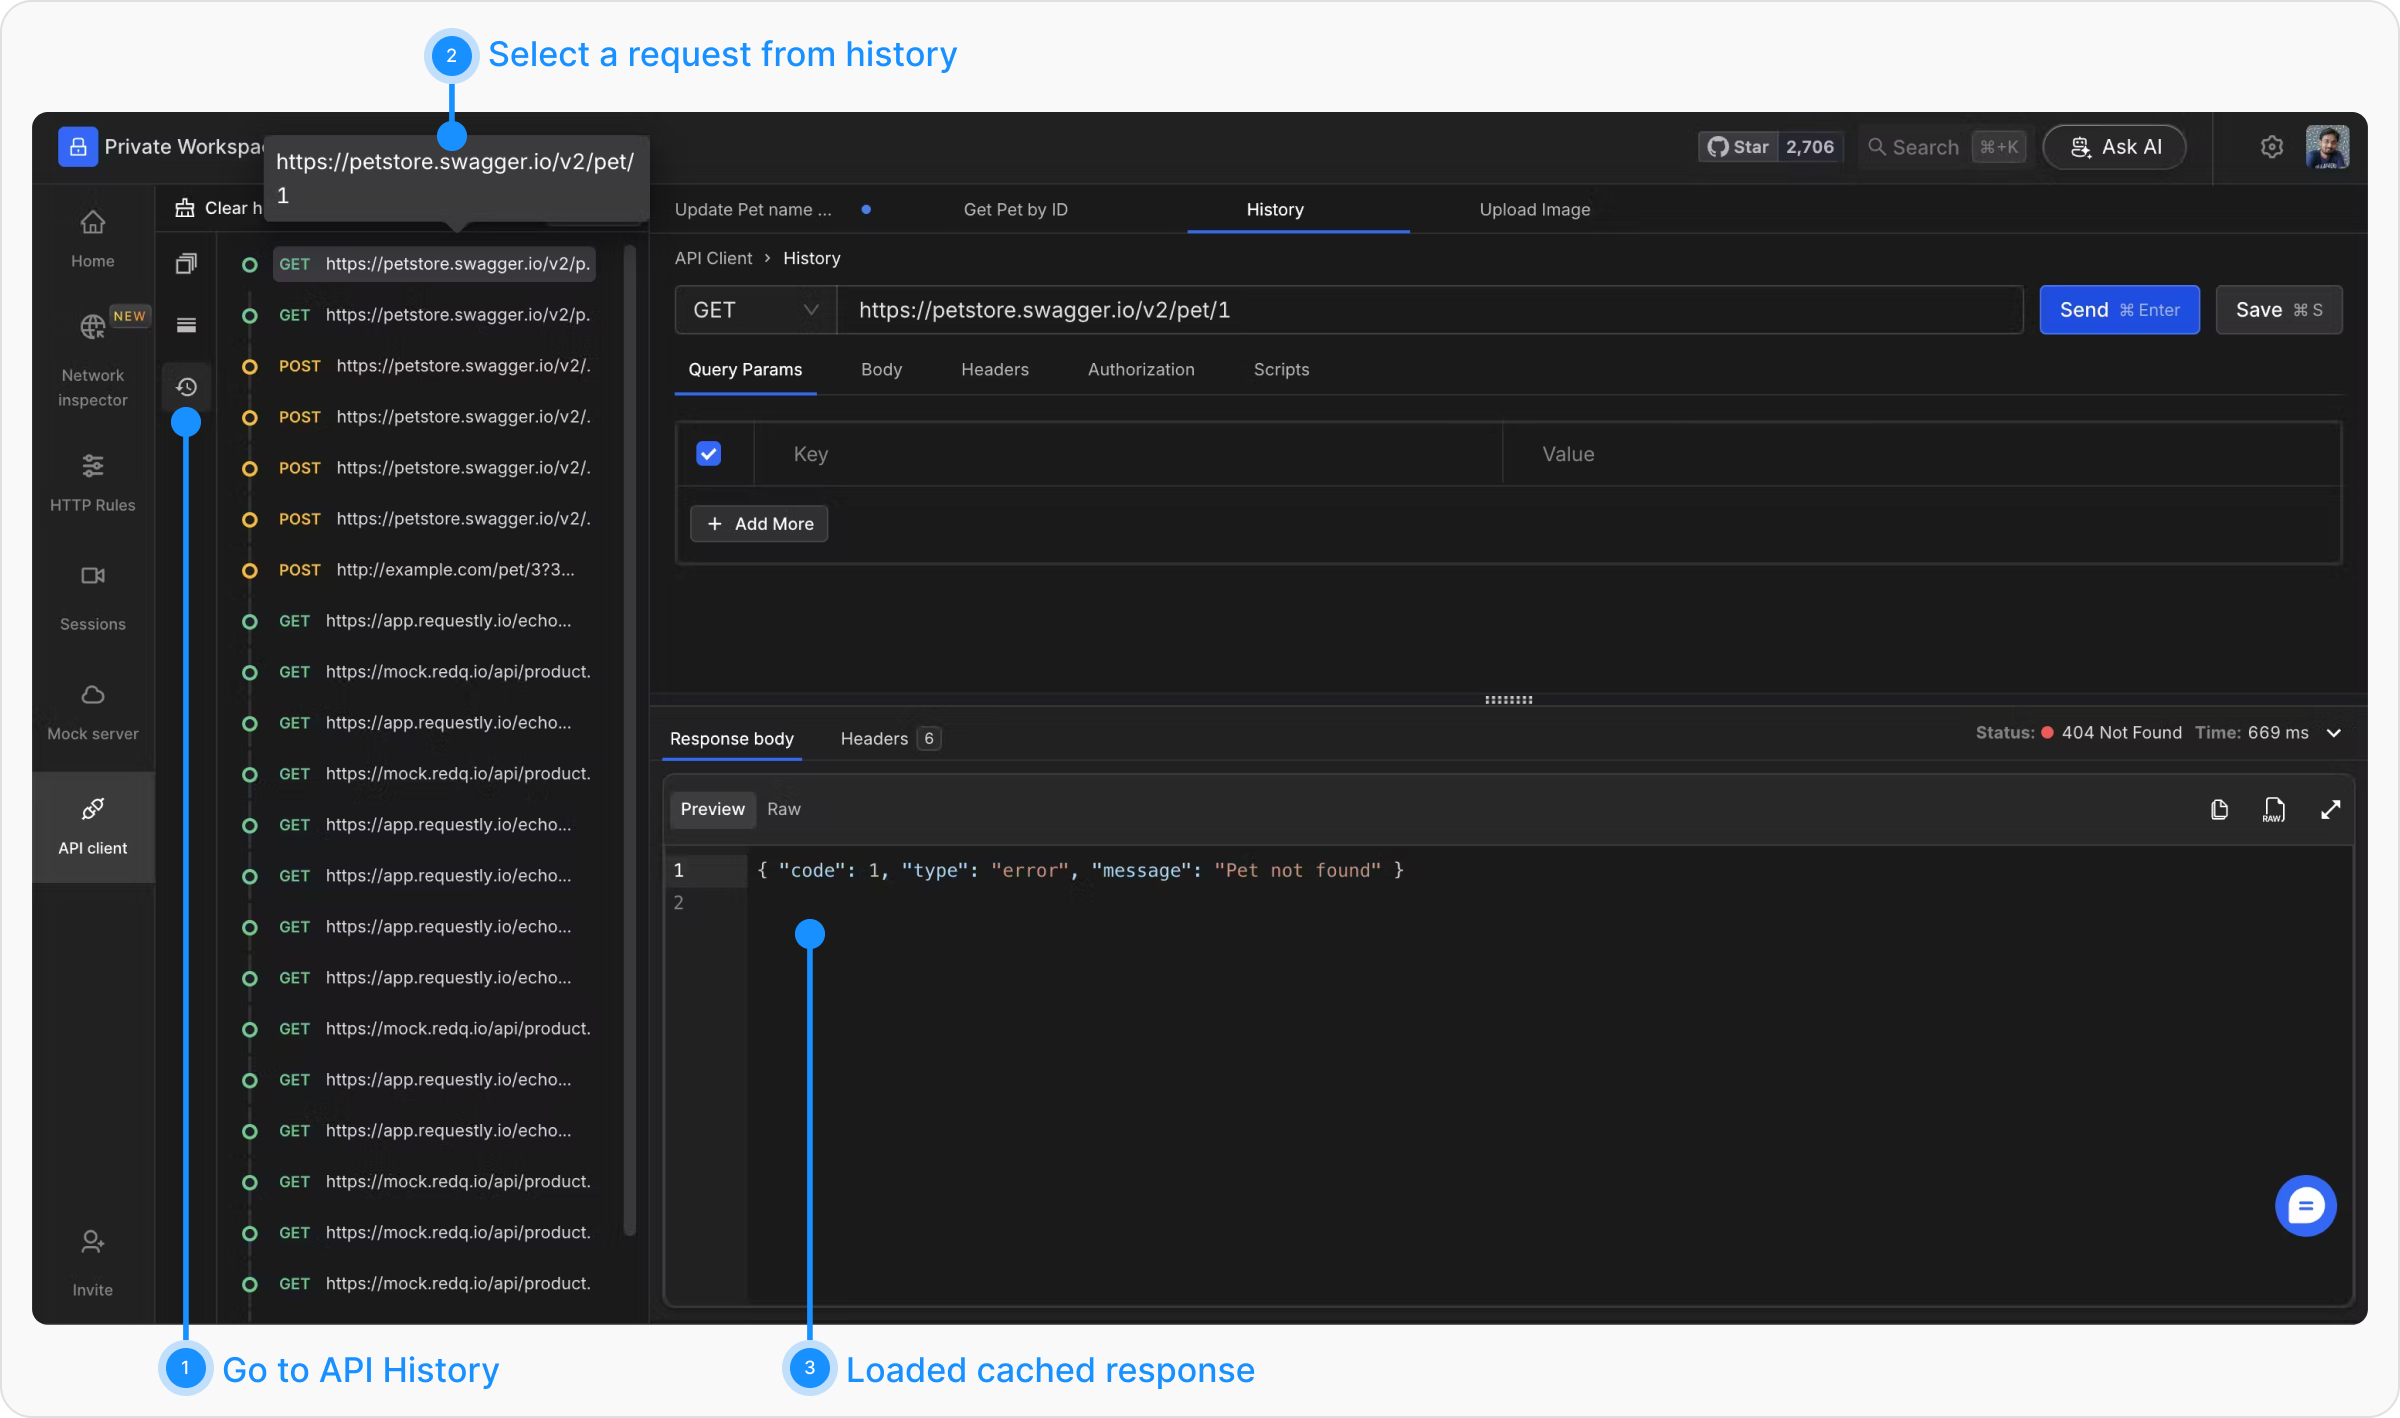The height and width of the screenshot is (1418, 2400).
Task: Click the Send button
Action: 2118,310
